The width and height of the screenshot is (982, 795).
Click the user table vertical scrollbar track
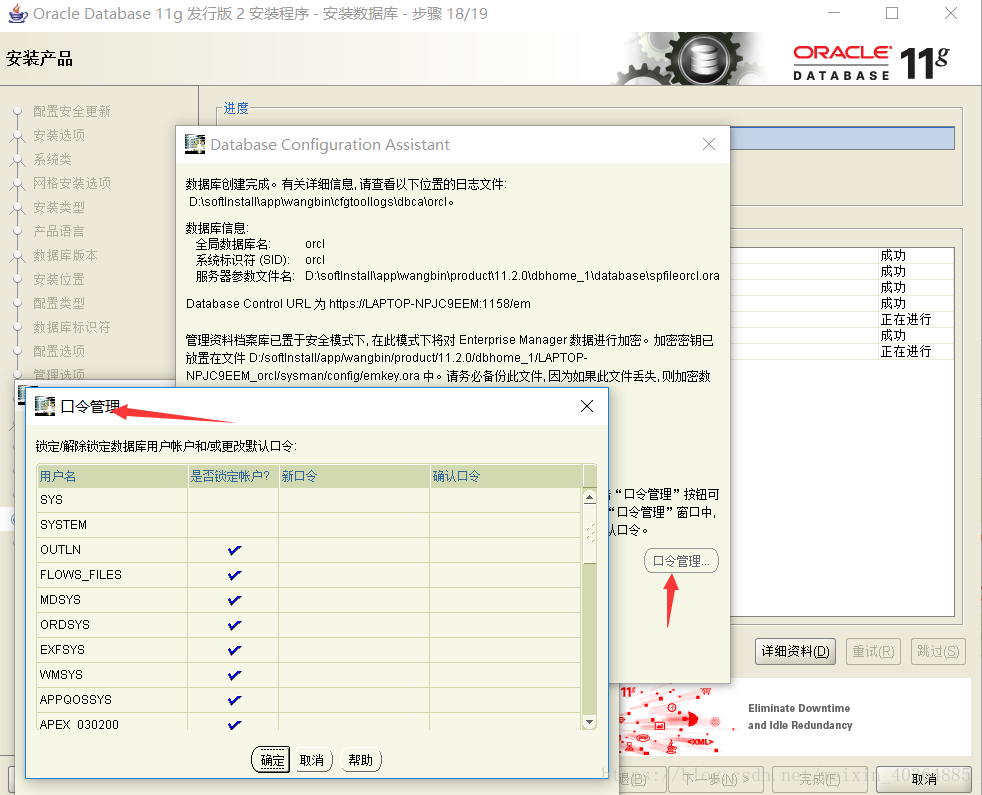589,639
